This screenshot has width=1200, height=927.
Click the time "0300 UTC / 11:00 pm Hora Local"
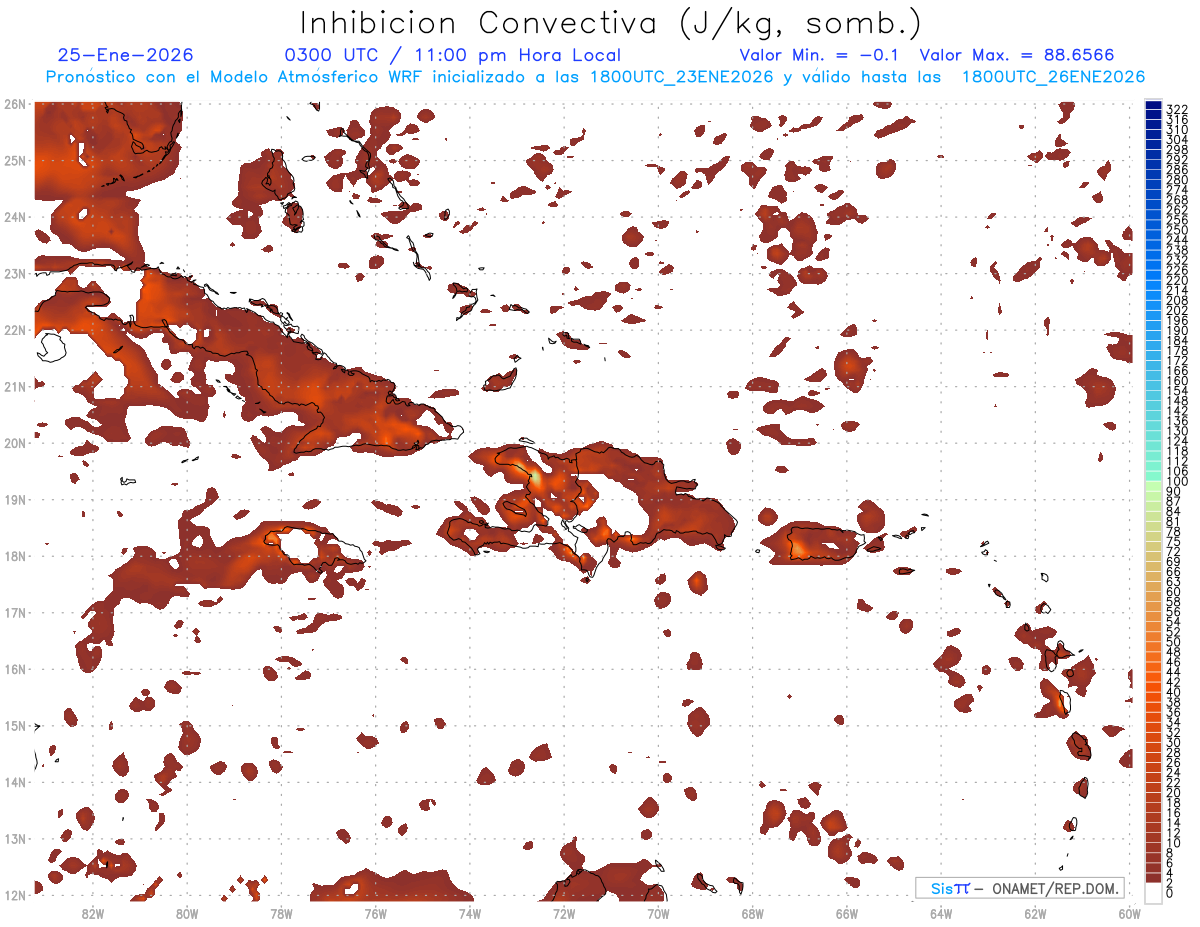click(453, 56)
